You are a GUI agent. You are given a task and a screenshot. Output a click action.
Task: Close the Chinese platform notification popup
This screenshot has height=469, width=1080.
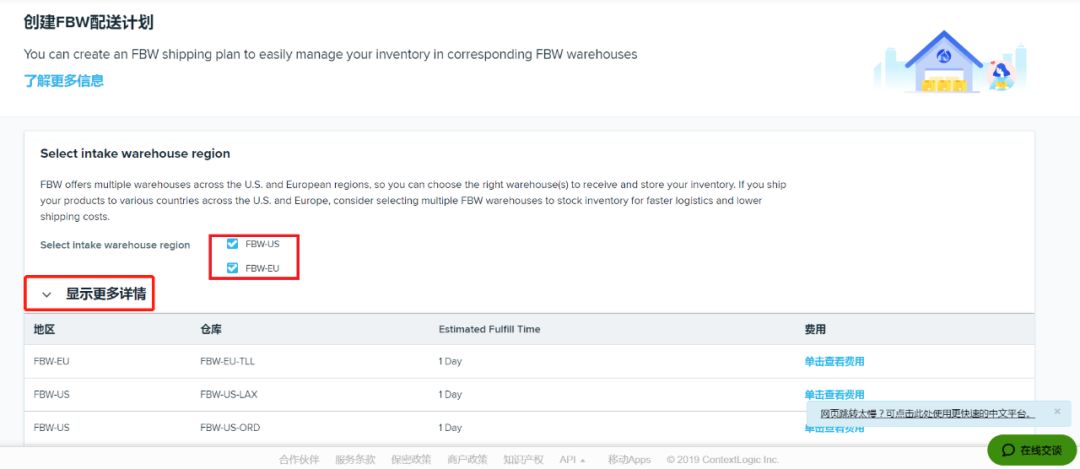click(x=1057, y=411)
